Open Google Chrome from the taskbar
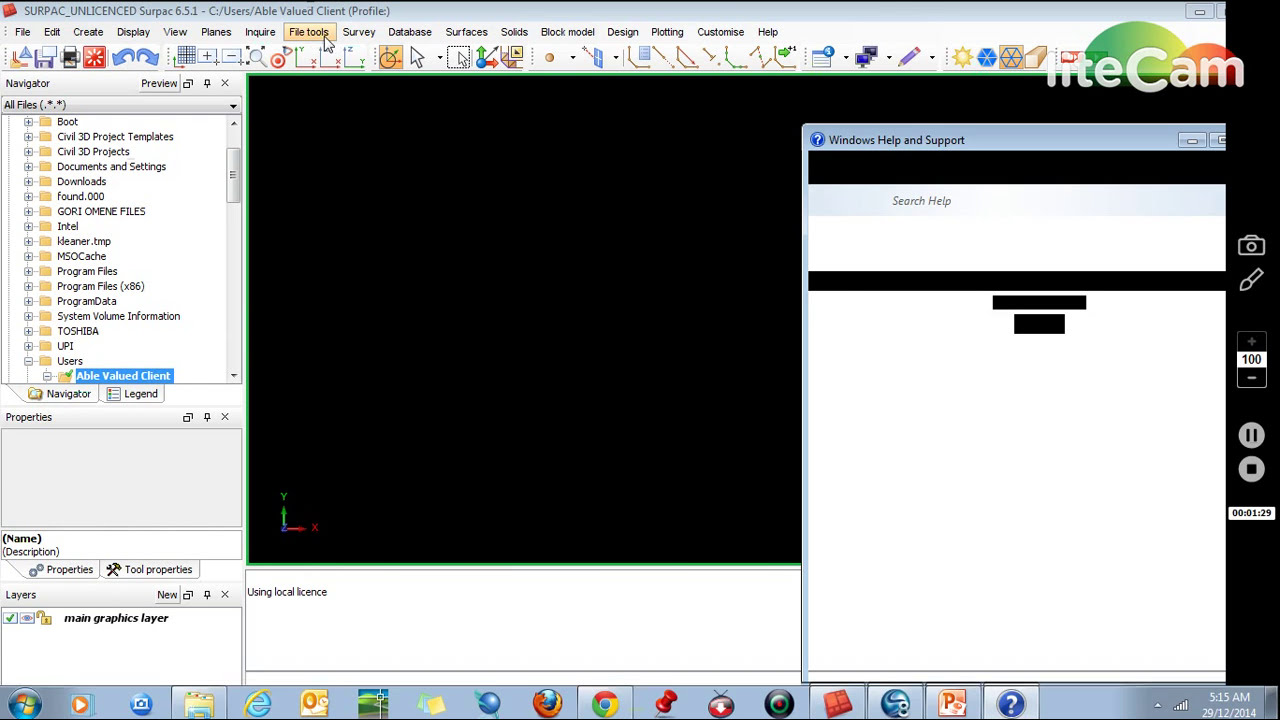Screen dimensions: 1280x720 point(604,704)
